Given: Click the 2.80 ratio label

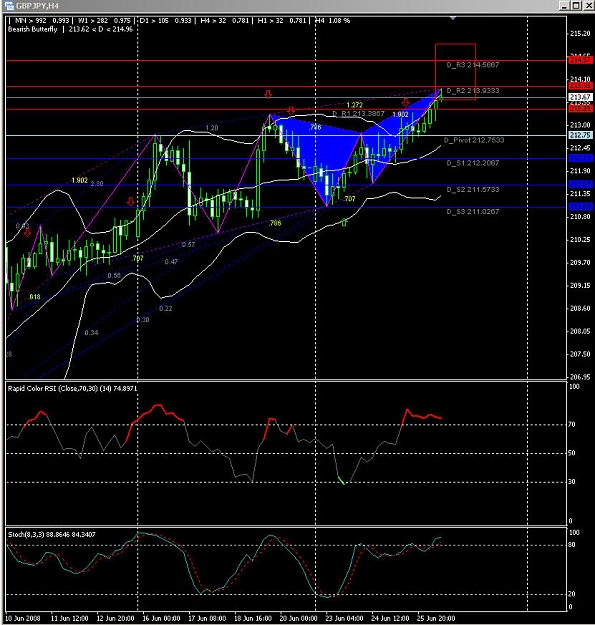Looking at the screenshot, I should [x=97, y=184].
